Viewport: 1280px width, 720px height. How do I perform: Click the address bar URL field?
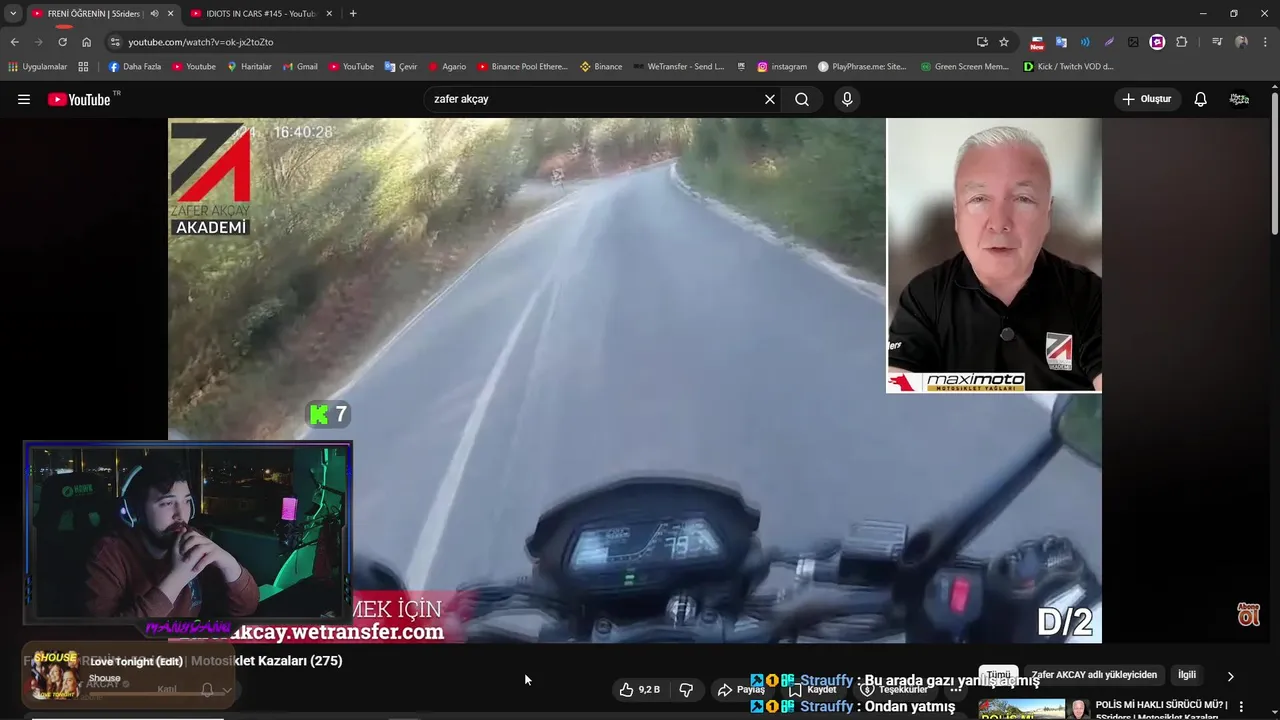pyautogui.click(x=540, y=42)
